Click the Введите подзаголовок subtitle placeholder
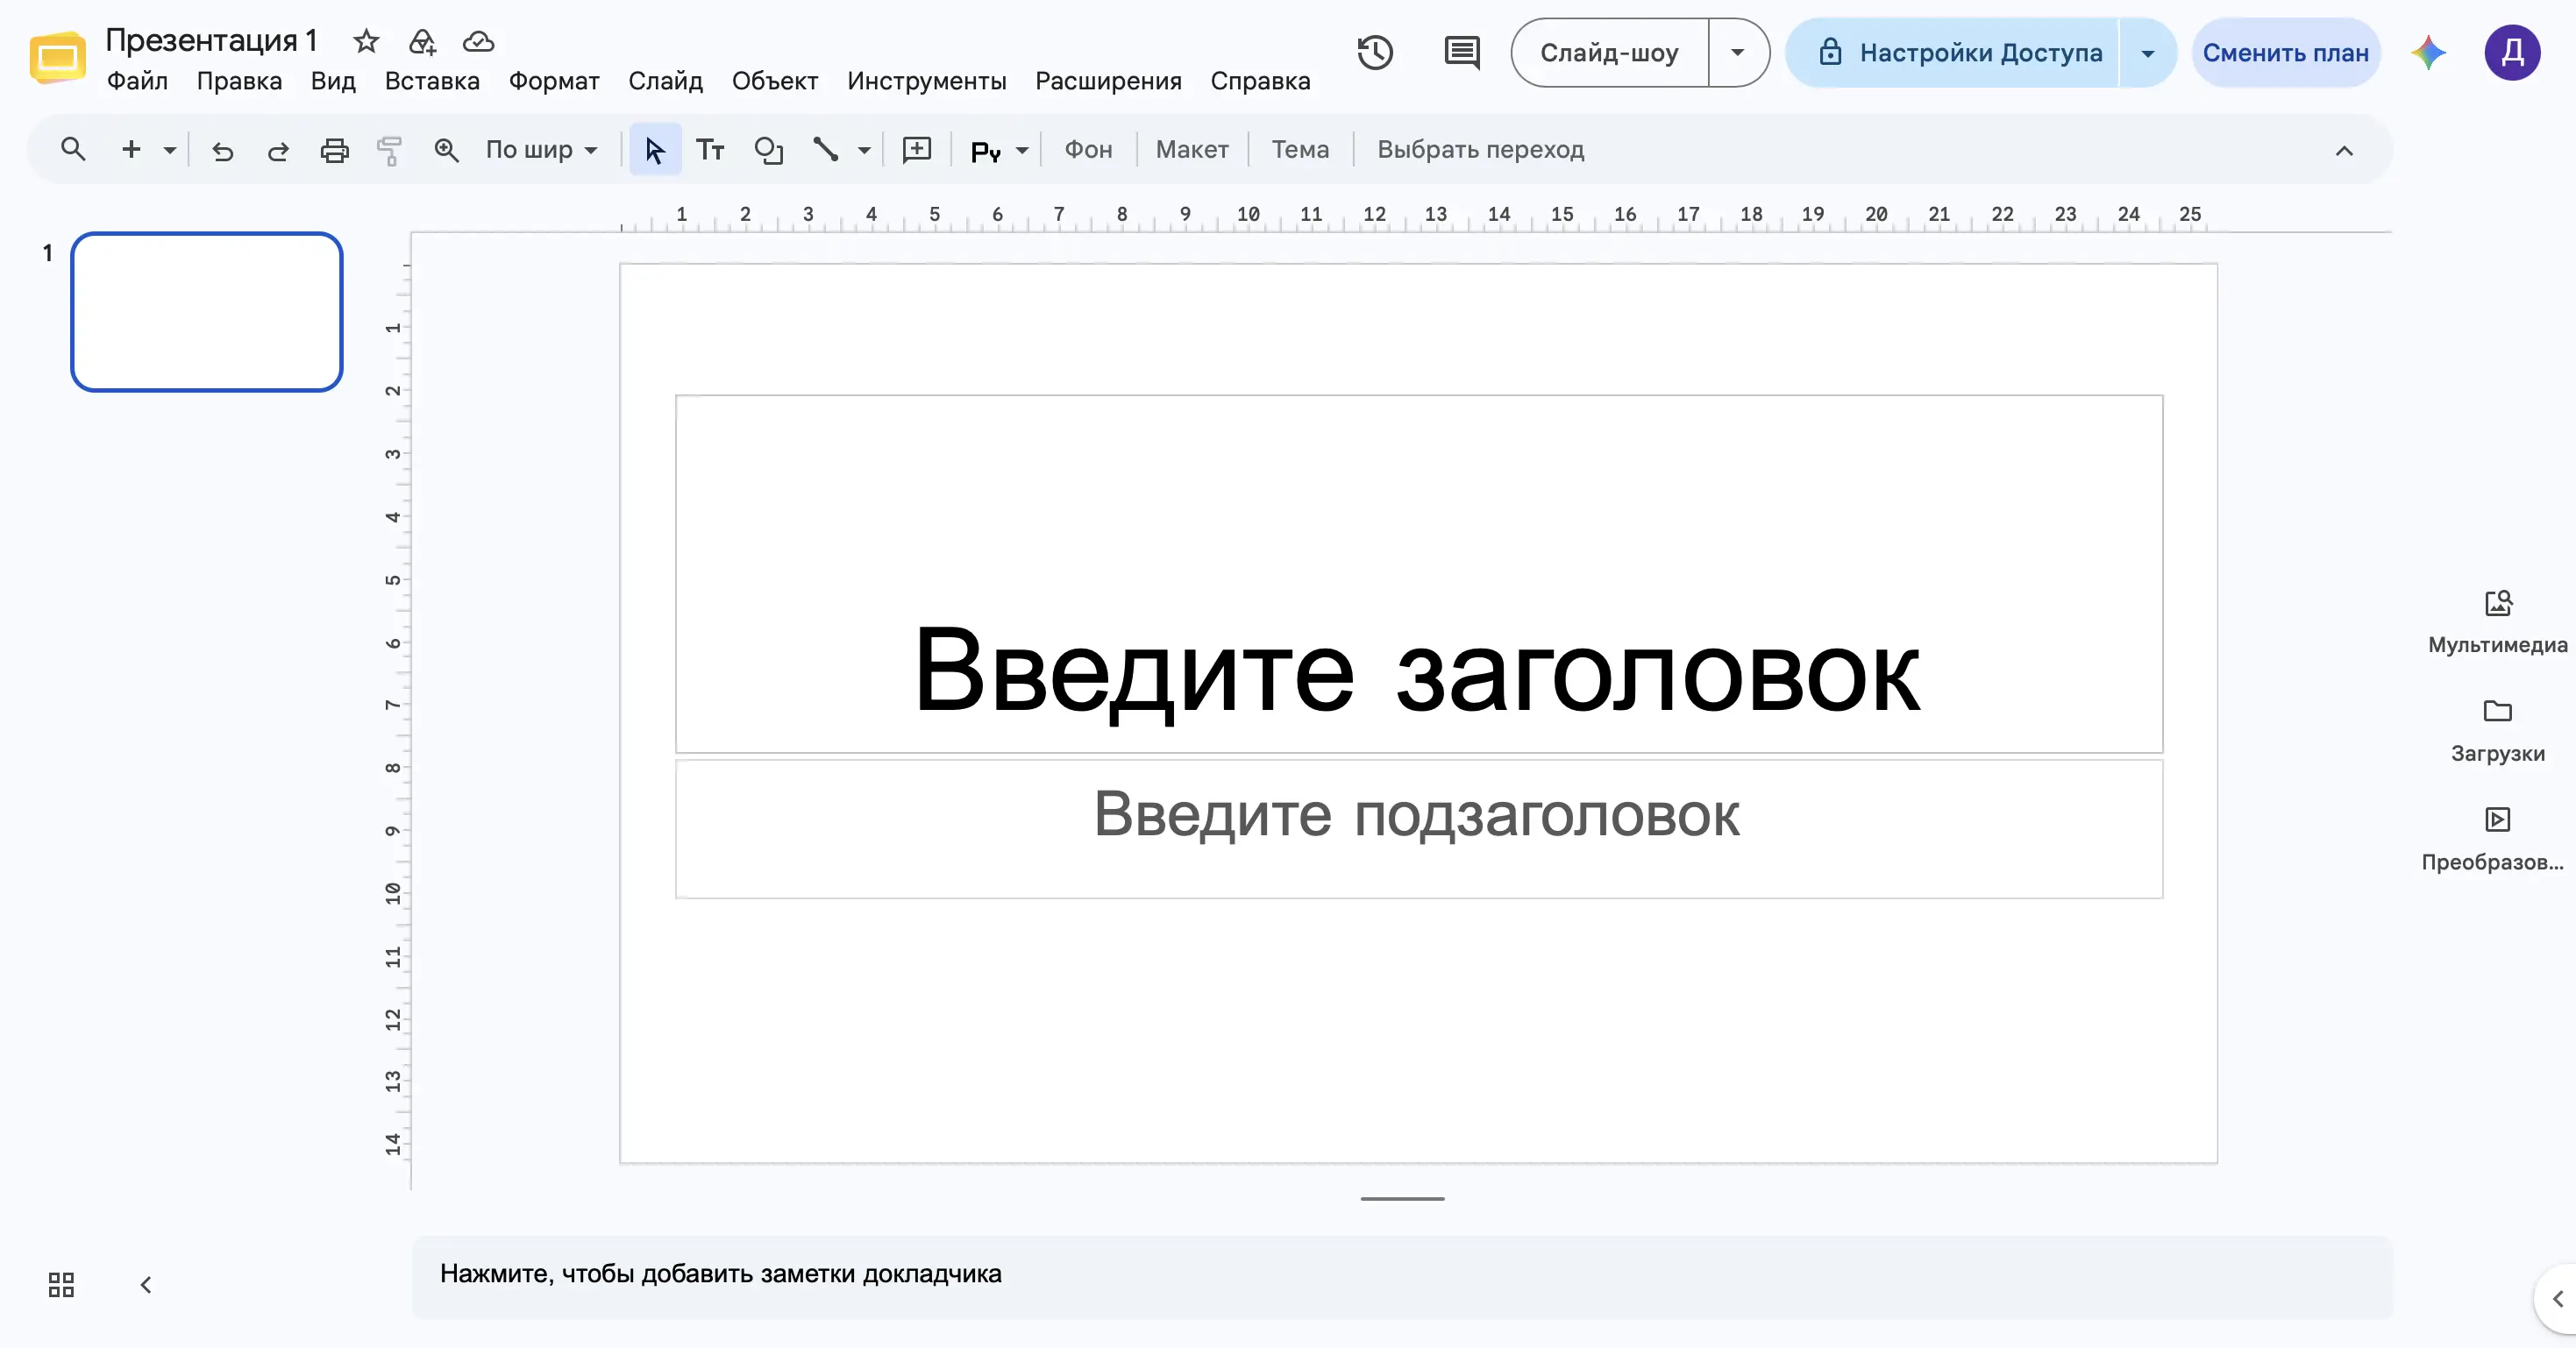The image size is (2576, 1348). pos(1418,829)
